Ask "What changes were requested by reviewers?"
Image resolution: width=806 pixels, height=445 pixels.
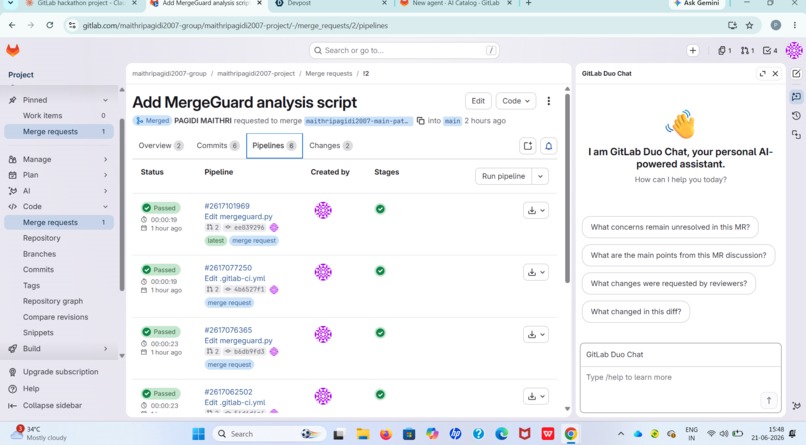point(668,283)
